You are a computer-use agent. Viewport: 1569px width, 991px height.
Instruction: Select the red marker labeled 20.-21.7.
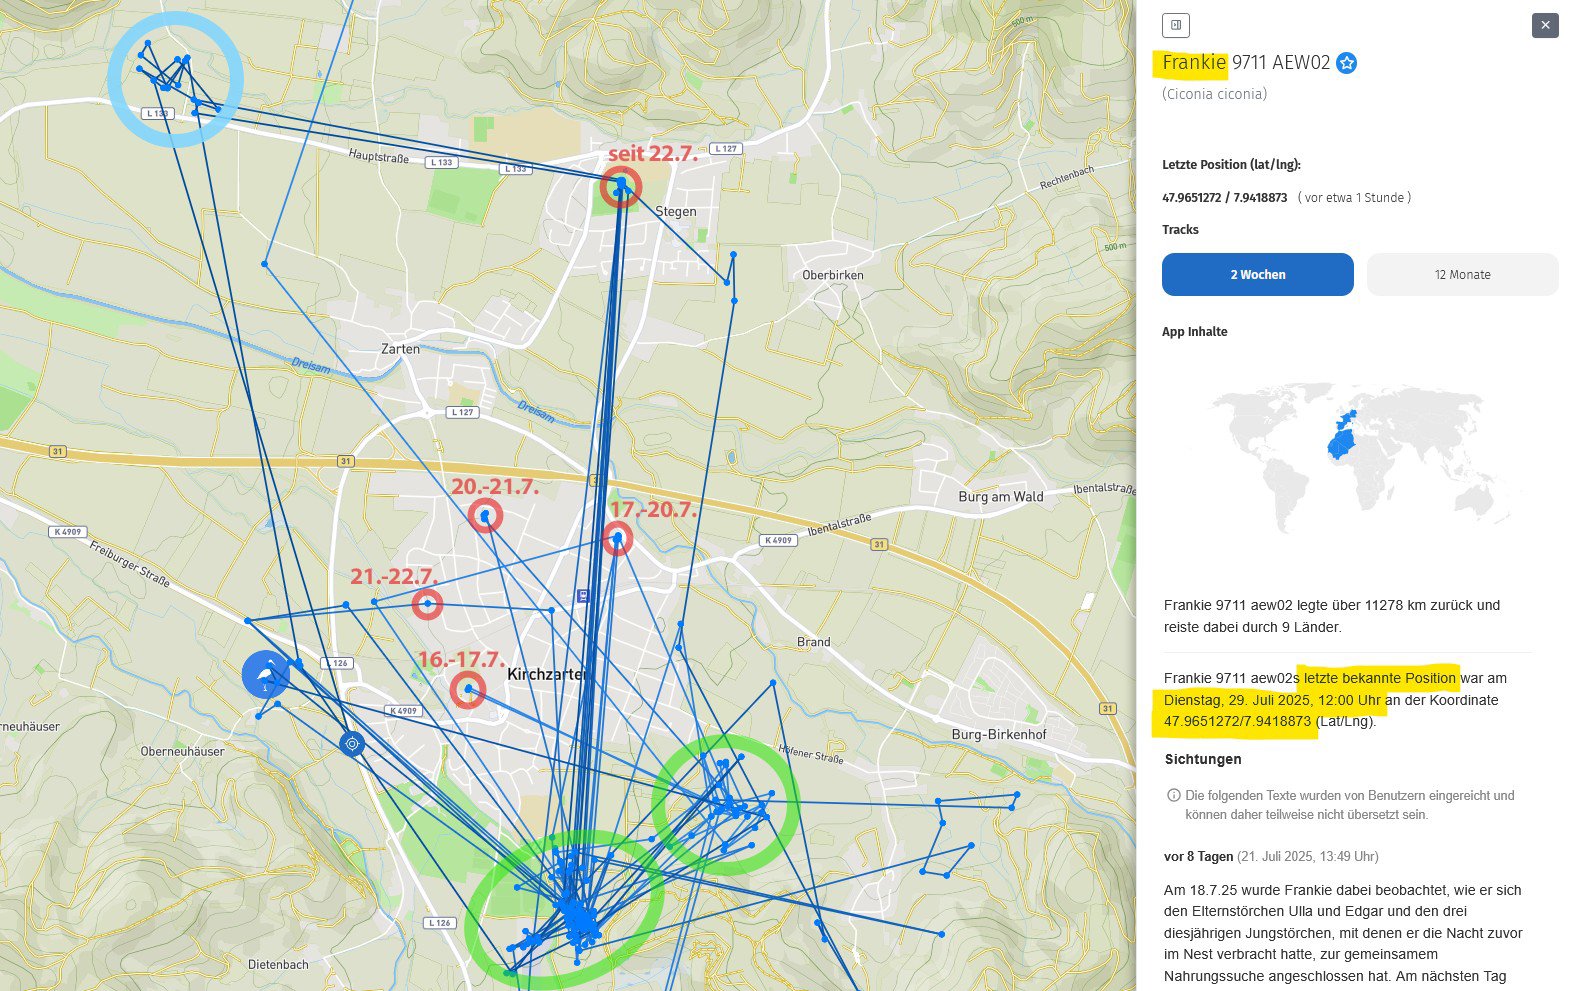485,516
